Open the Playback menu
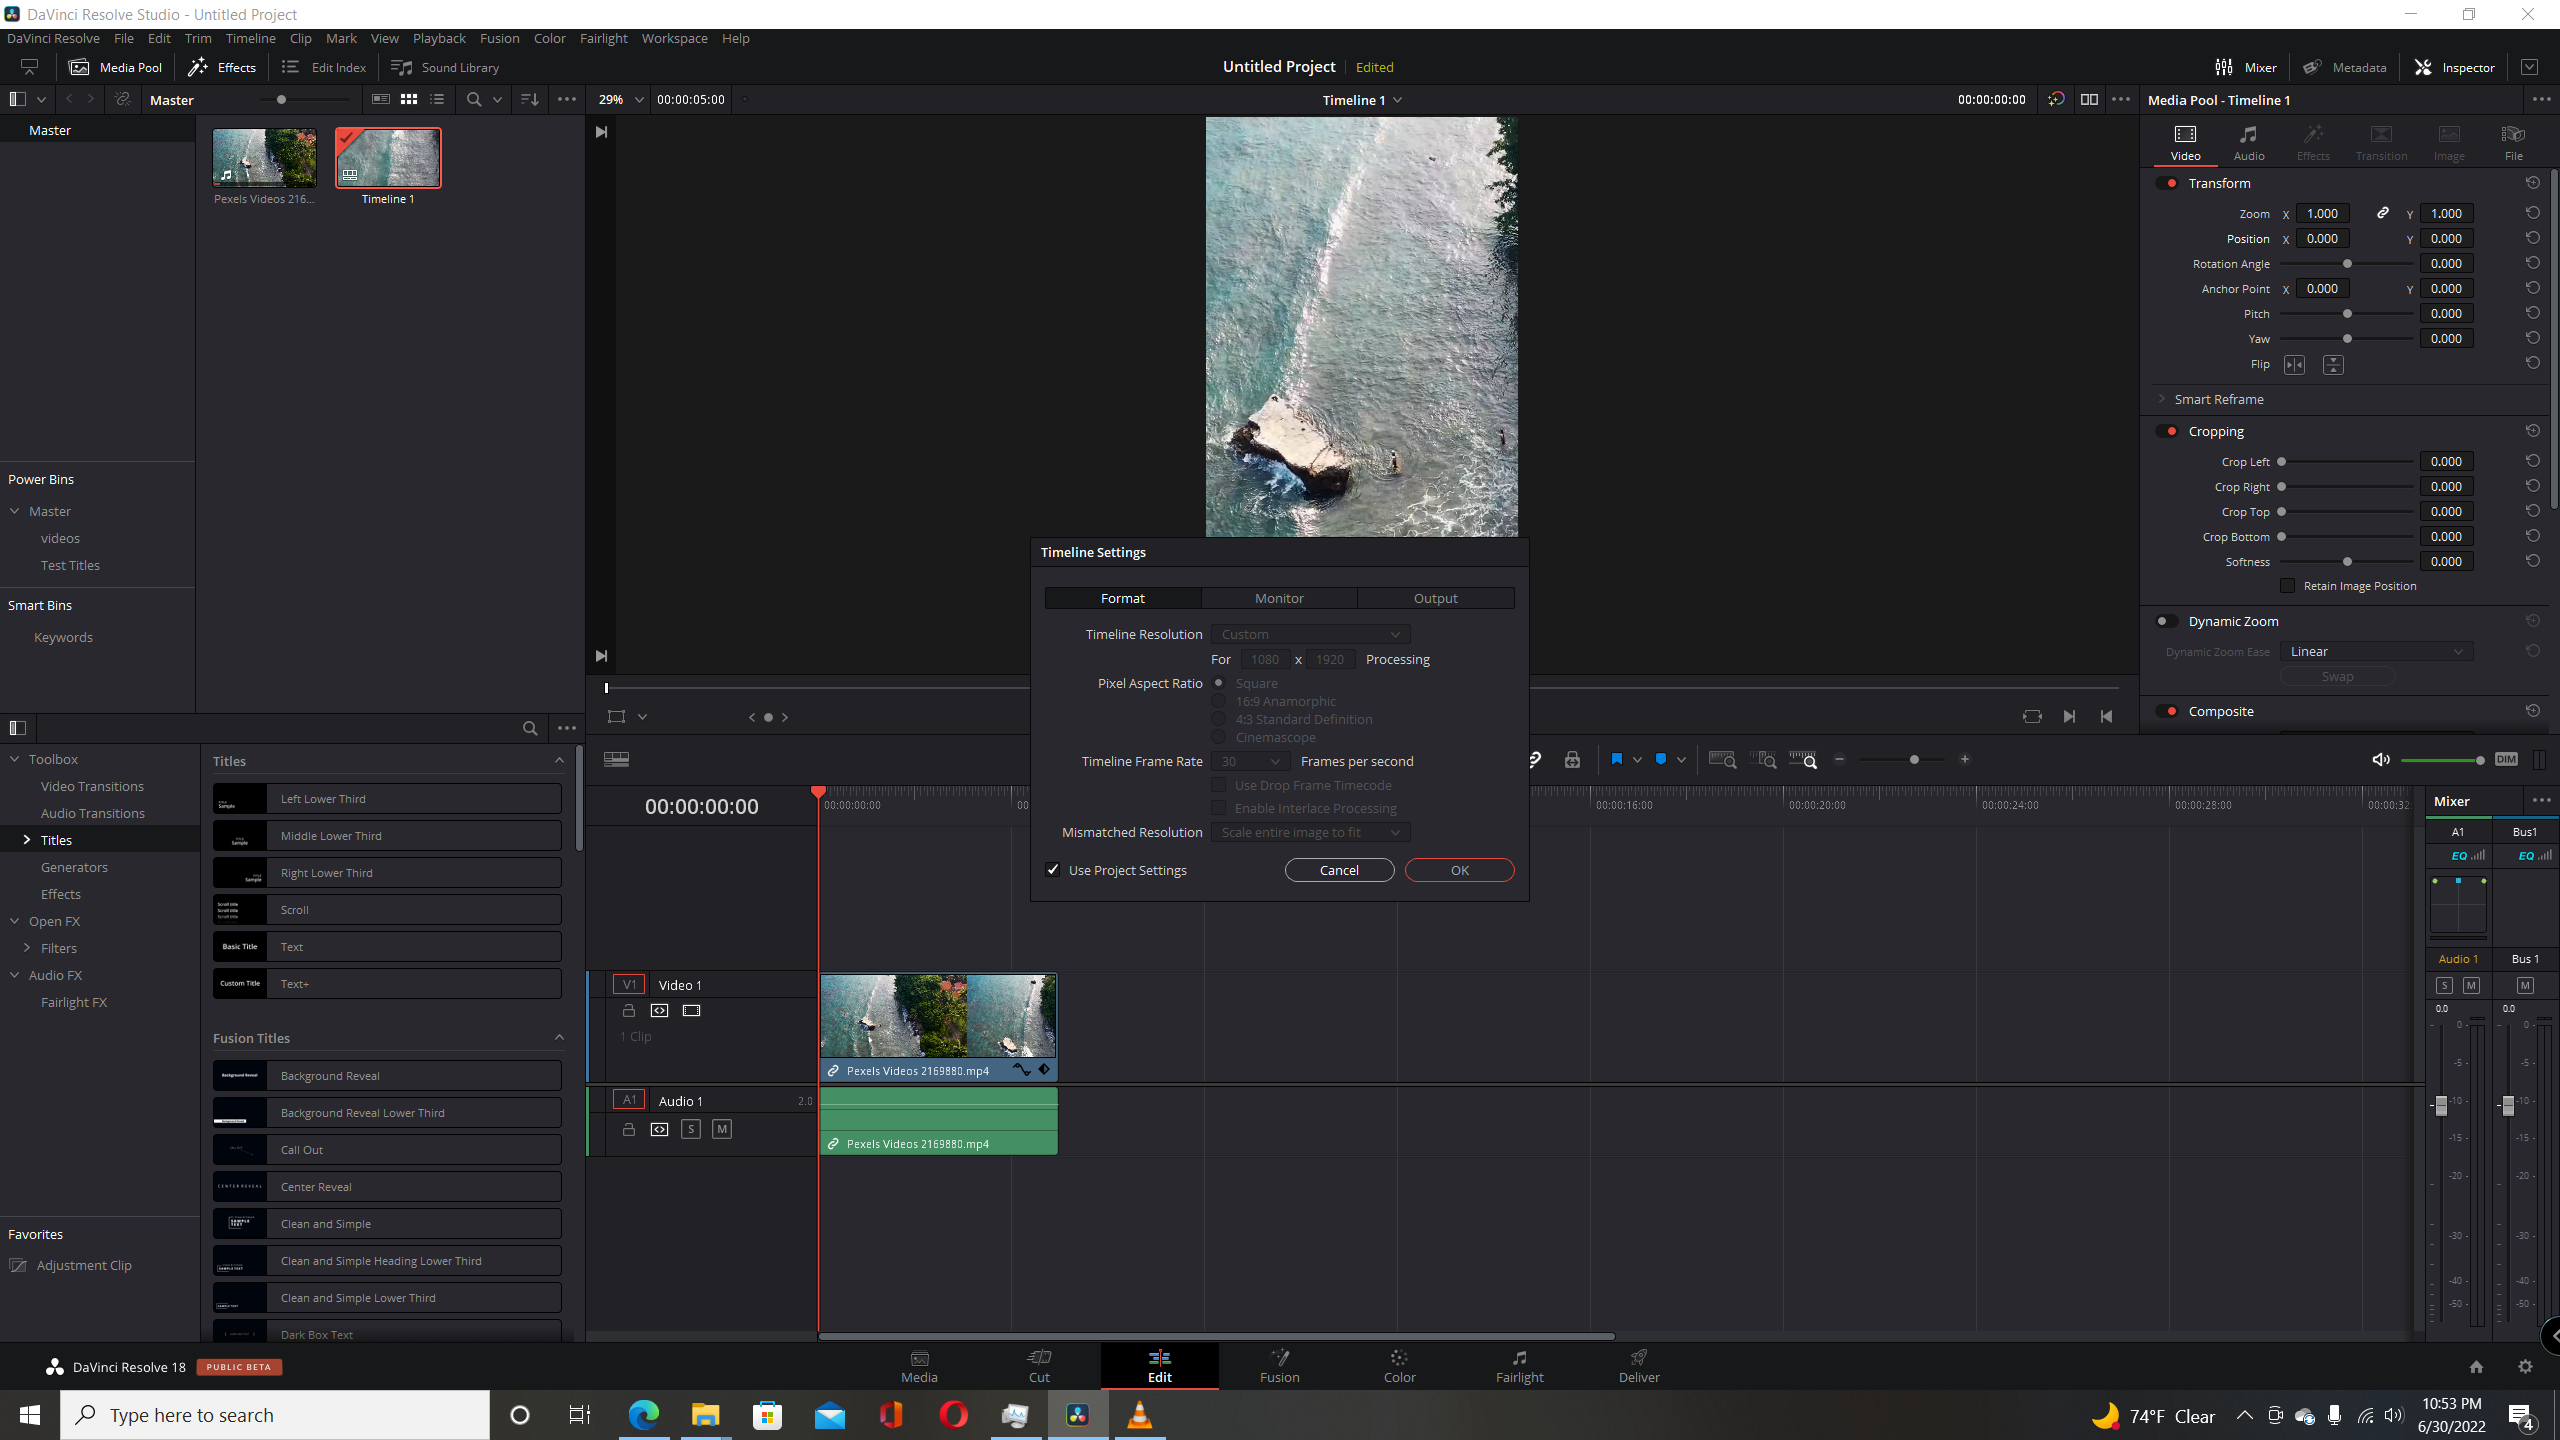Image resolution: width=2560 pixels, height=1440 pixels. (439, 38)
